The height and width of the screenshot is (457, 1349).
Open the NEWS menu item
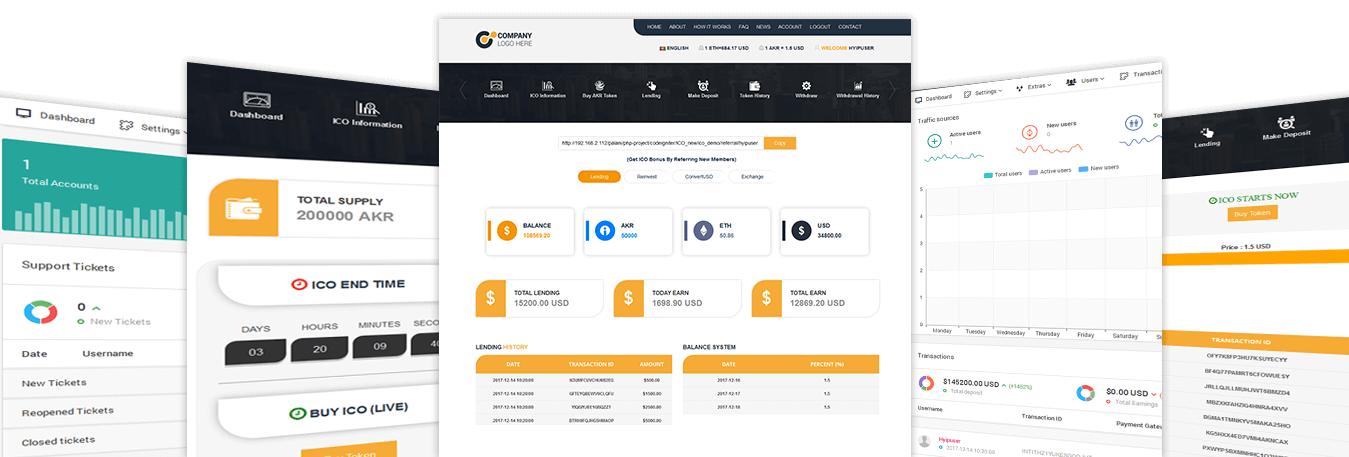pos(763,27)
